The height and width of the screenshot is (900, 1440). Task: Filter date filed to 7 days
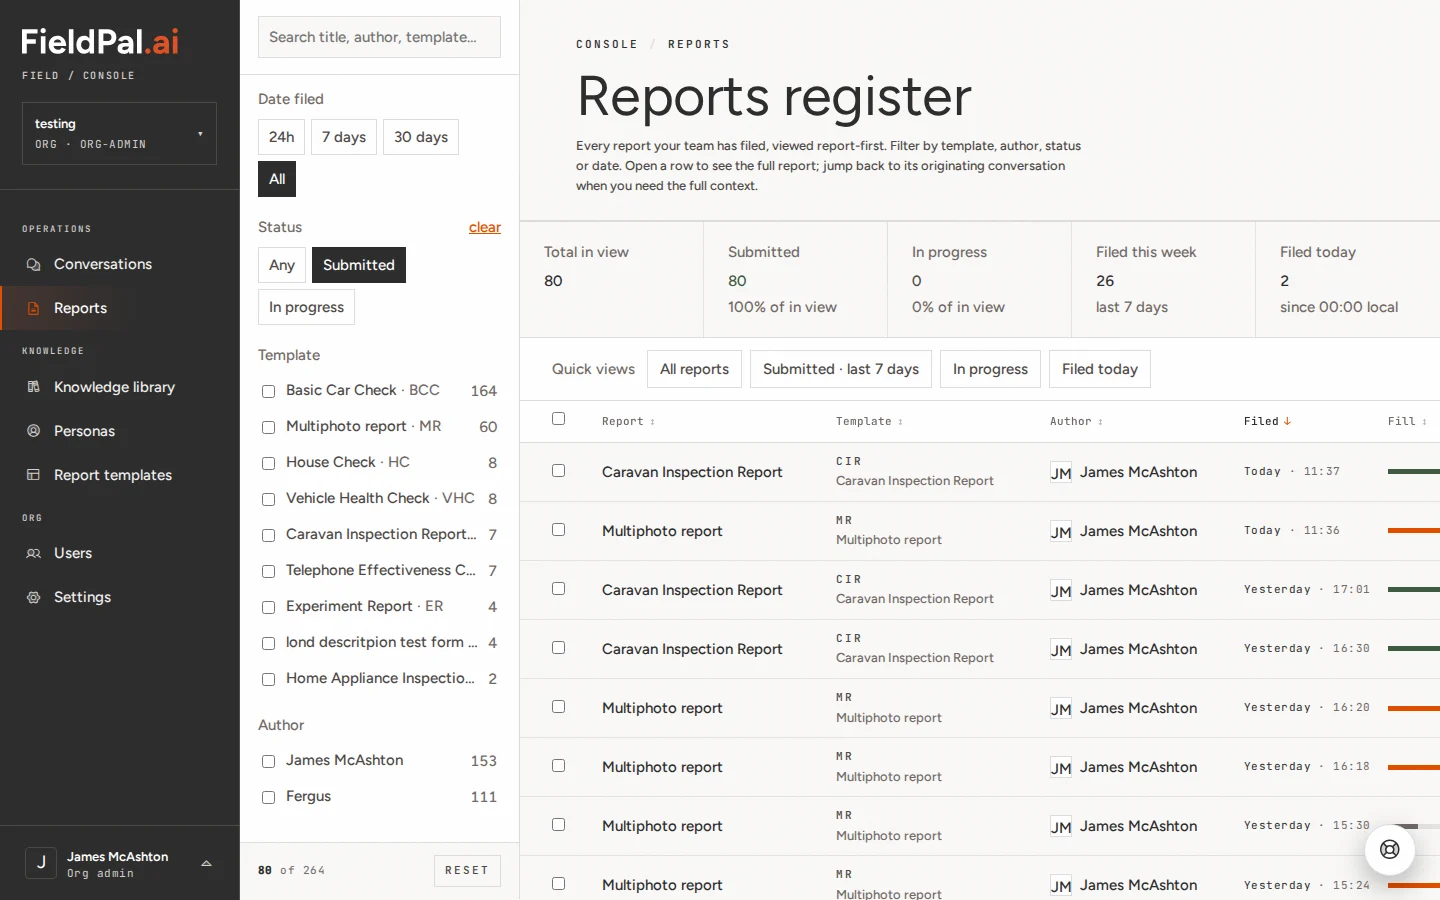tap(344, 137)
